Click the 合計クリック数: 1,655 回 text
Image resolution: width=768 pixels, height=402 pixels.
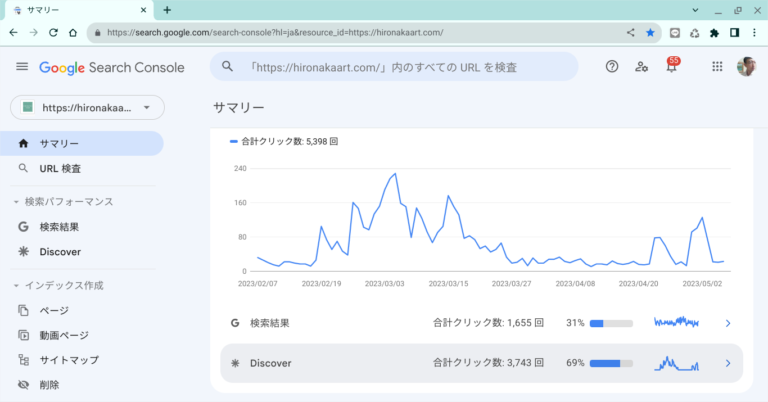(x=488, y=323)
